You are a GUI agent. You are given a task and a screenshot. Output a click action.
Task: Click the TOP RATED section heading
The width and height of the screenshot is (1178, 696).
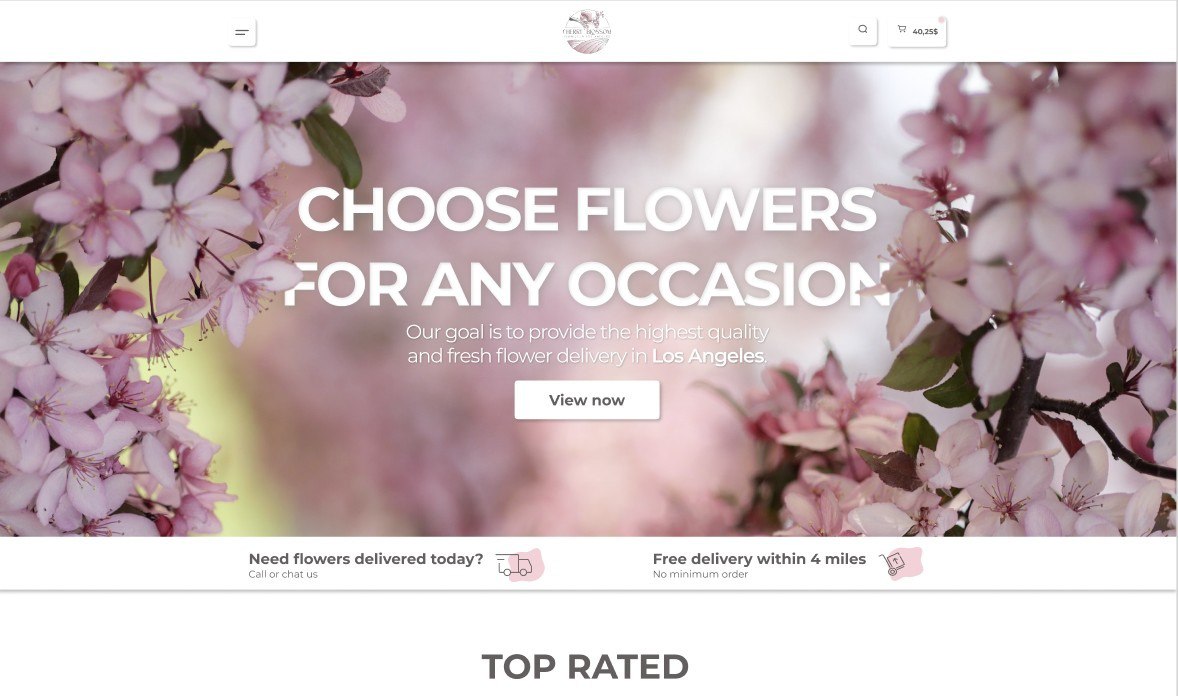click(585, 667)
